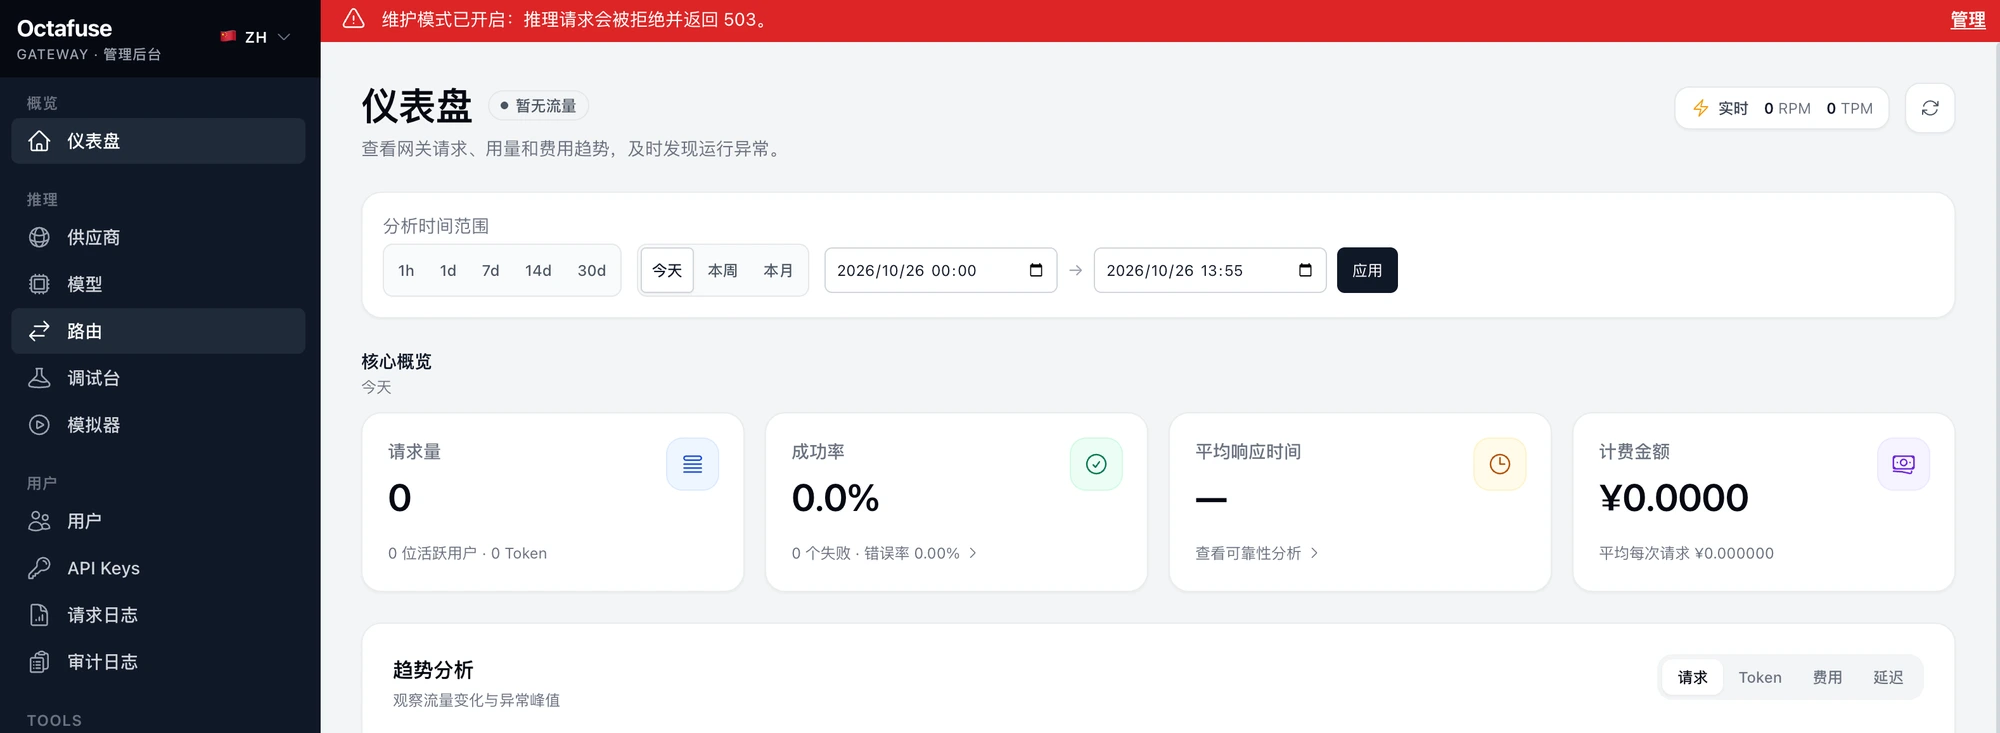Image resolution: width=2000 pixels, height=733 pixels.
Task: Click the key icon beside API Keys
Action: (x=39, y=568)
